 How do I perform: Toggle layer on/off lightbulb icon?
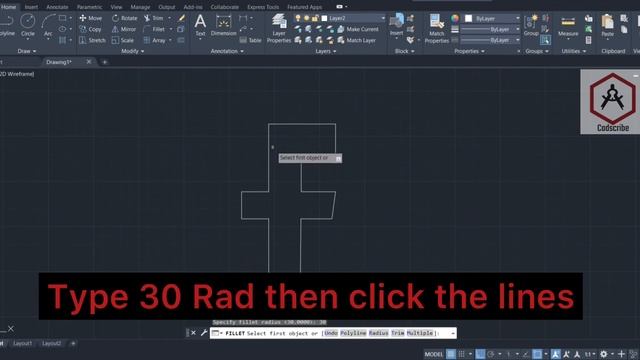coord(298,18)
